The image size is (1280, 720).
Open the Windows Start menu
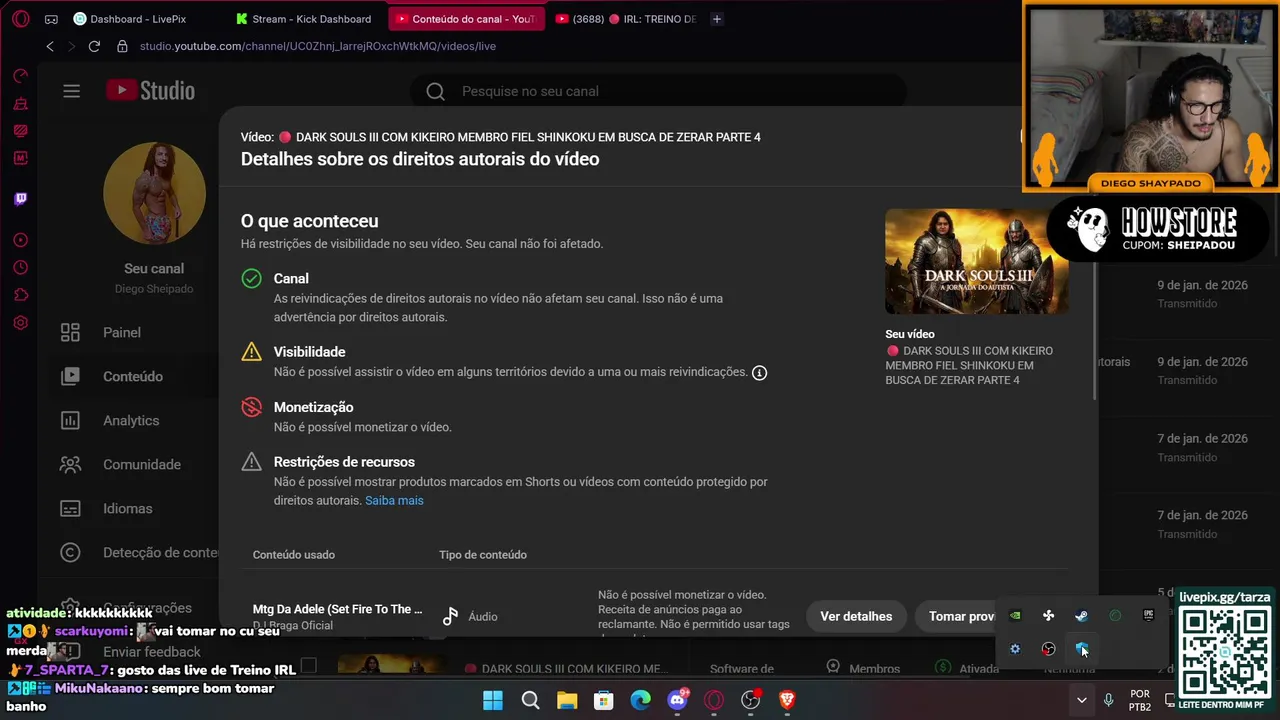tap(493, 700)
